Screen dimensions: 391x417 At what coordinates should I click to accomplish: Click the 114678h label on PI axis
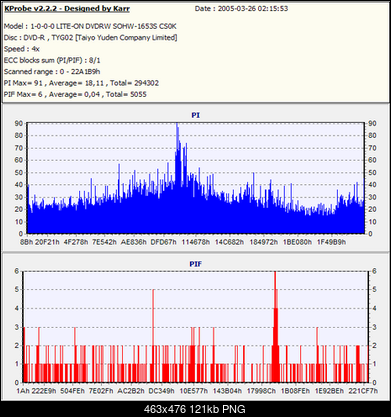tap(196, 242)
